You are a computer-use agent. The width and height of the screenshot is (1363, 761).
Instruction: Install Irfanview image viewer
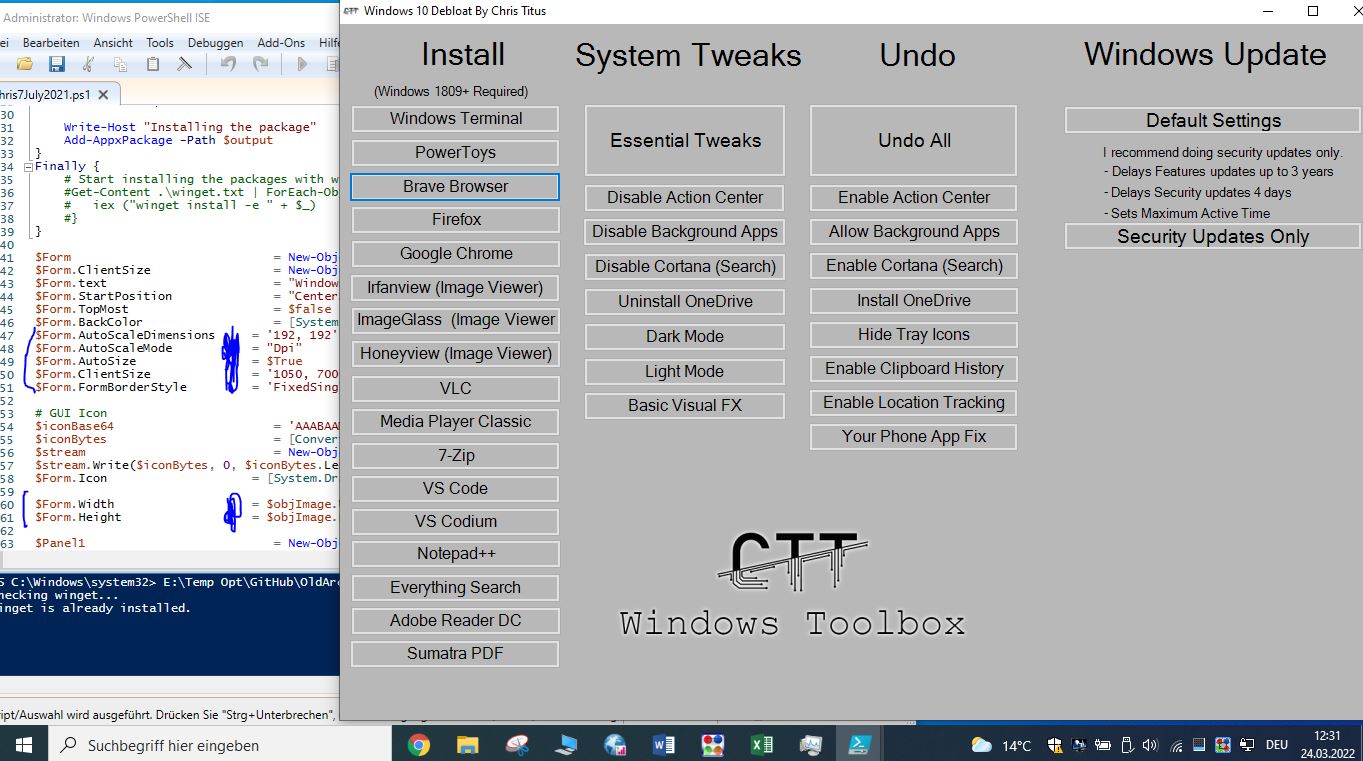[456, 288]
